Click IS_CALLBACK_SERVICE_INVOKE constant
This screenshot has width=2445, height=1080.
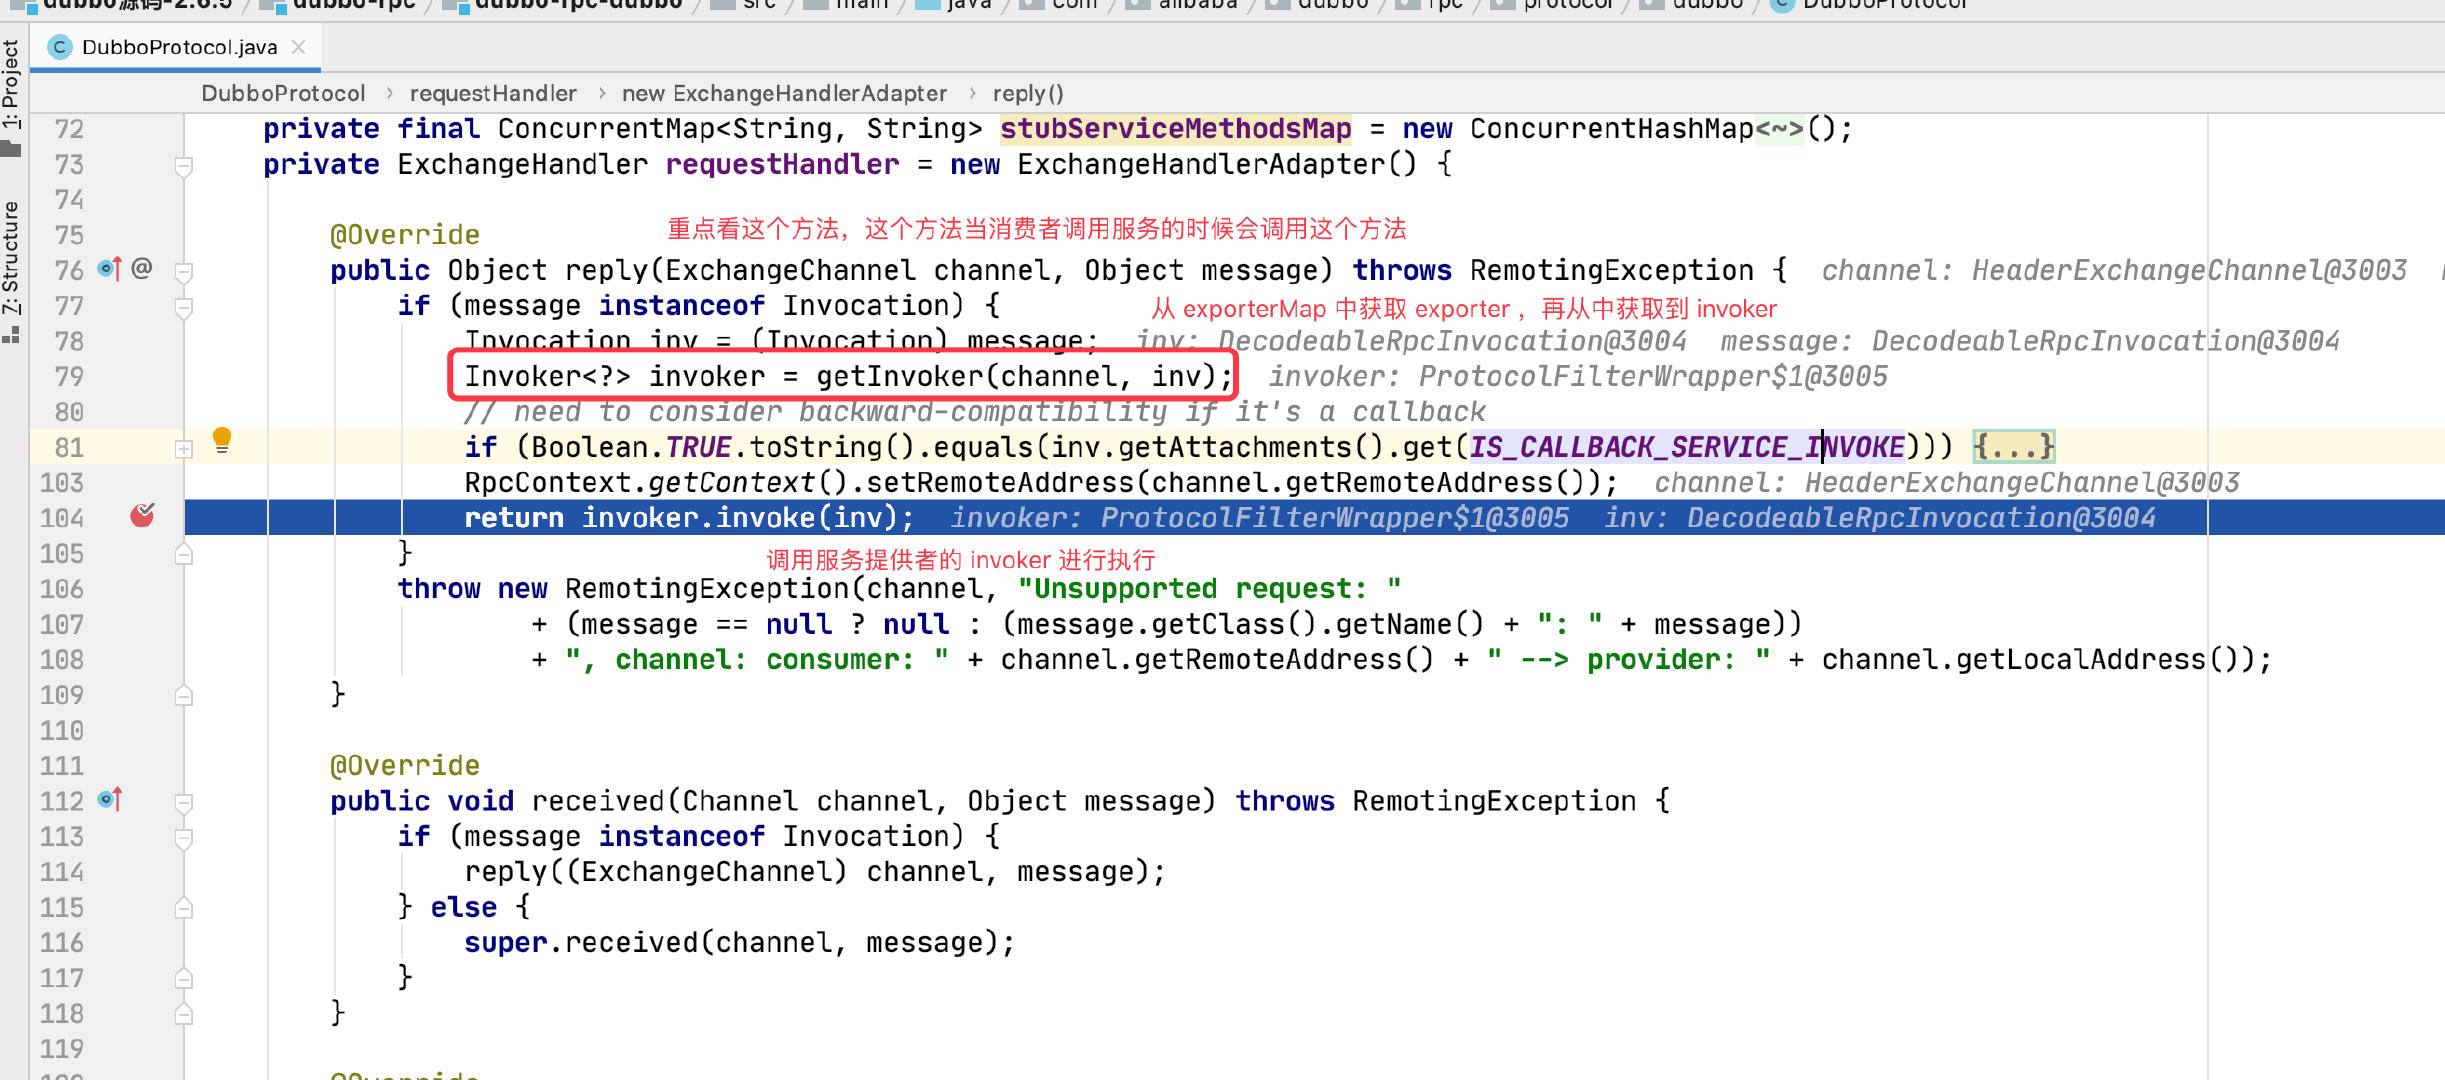coord(1687,447)
